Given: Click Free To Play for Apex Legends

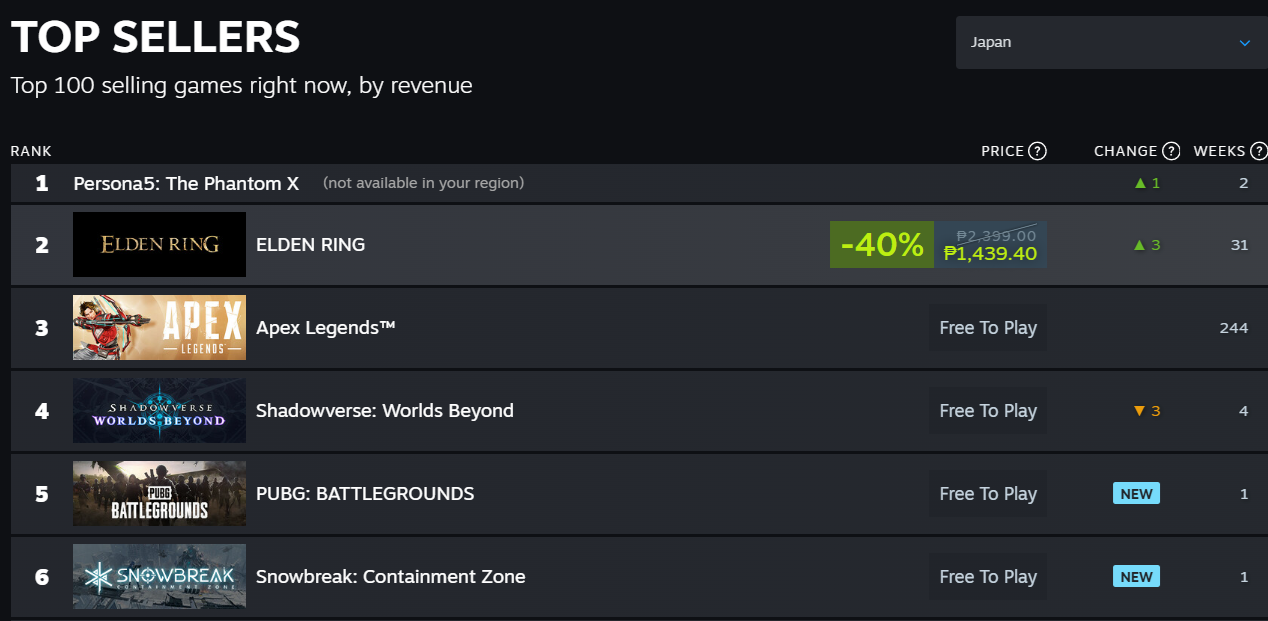Looking at the screenshot, I should (x=988, y=327).
